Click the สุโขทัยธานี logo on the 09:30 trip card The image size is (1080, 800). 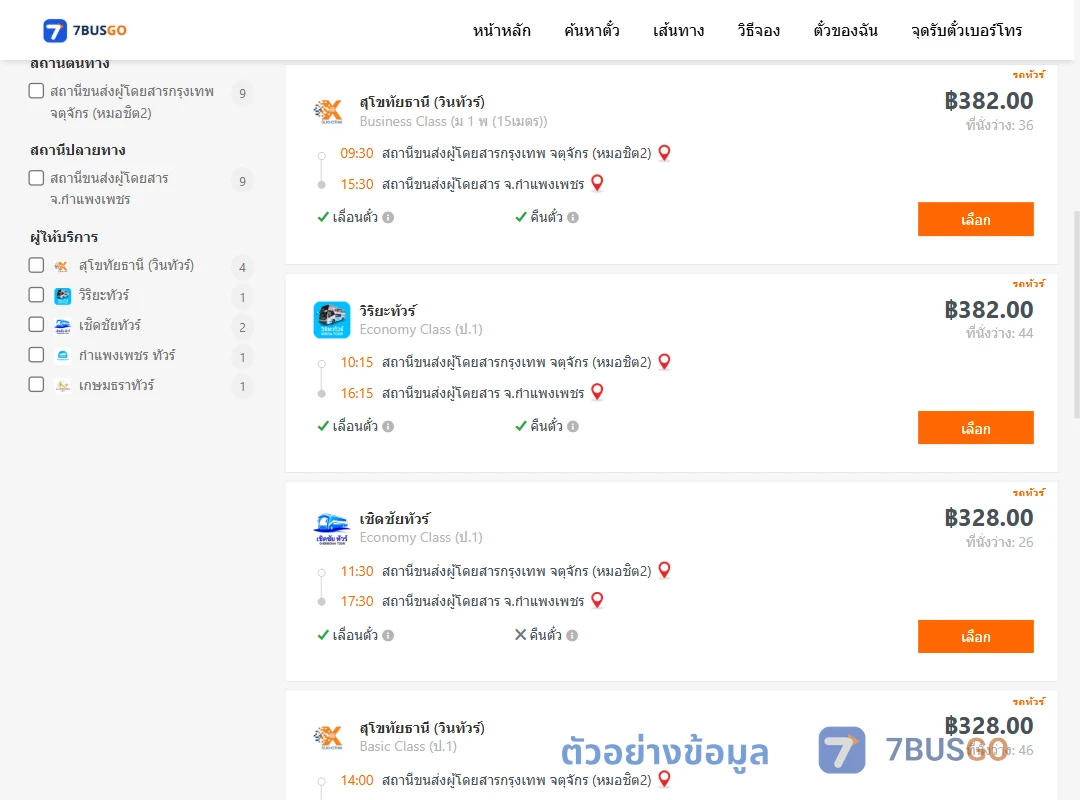pyautogui.click(x=329, y=111)
